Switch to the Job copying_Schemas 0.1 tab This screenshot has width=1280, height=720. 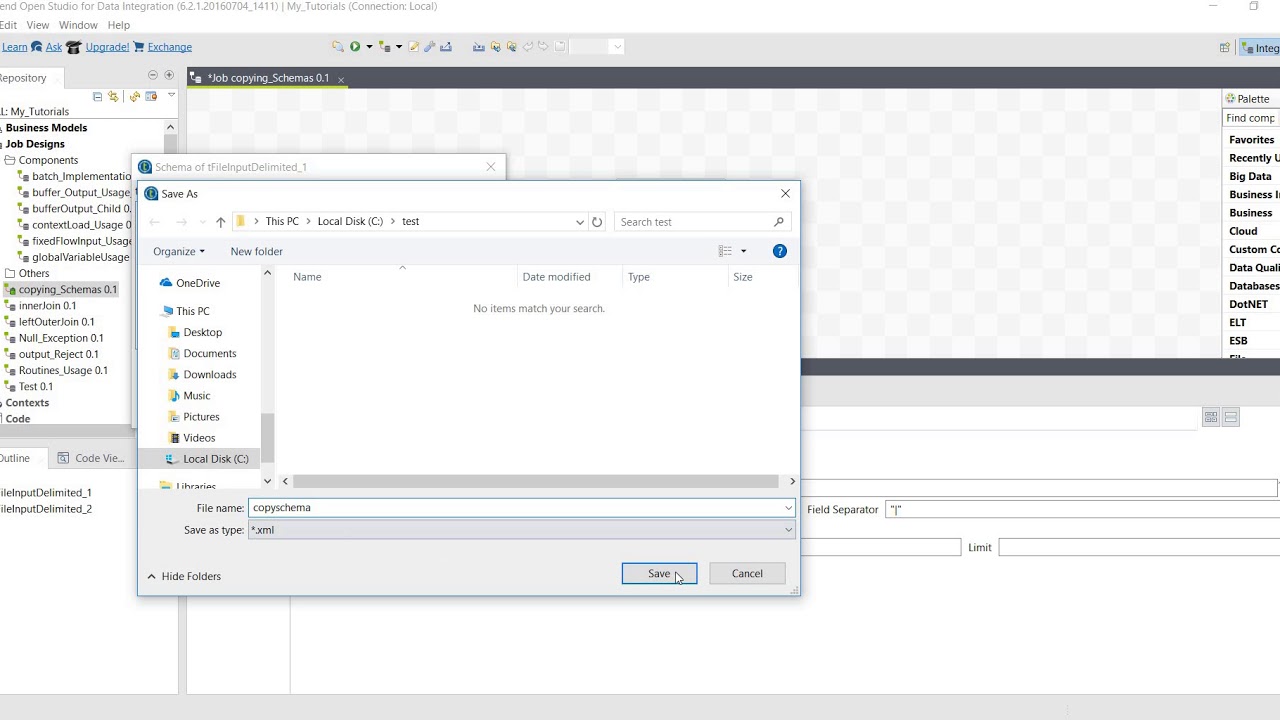click(x=267, y=78)
